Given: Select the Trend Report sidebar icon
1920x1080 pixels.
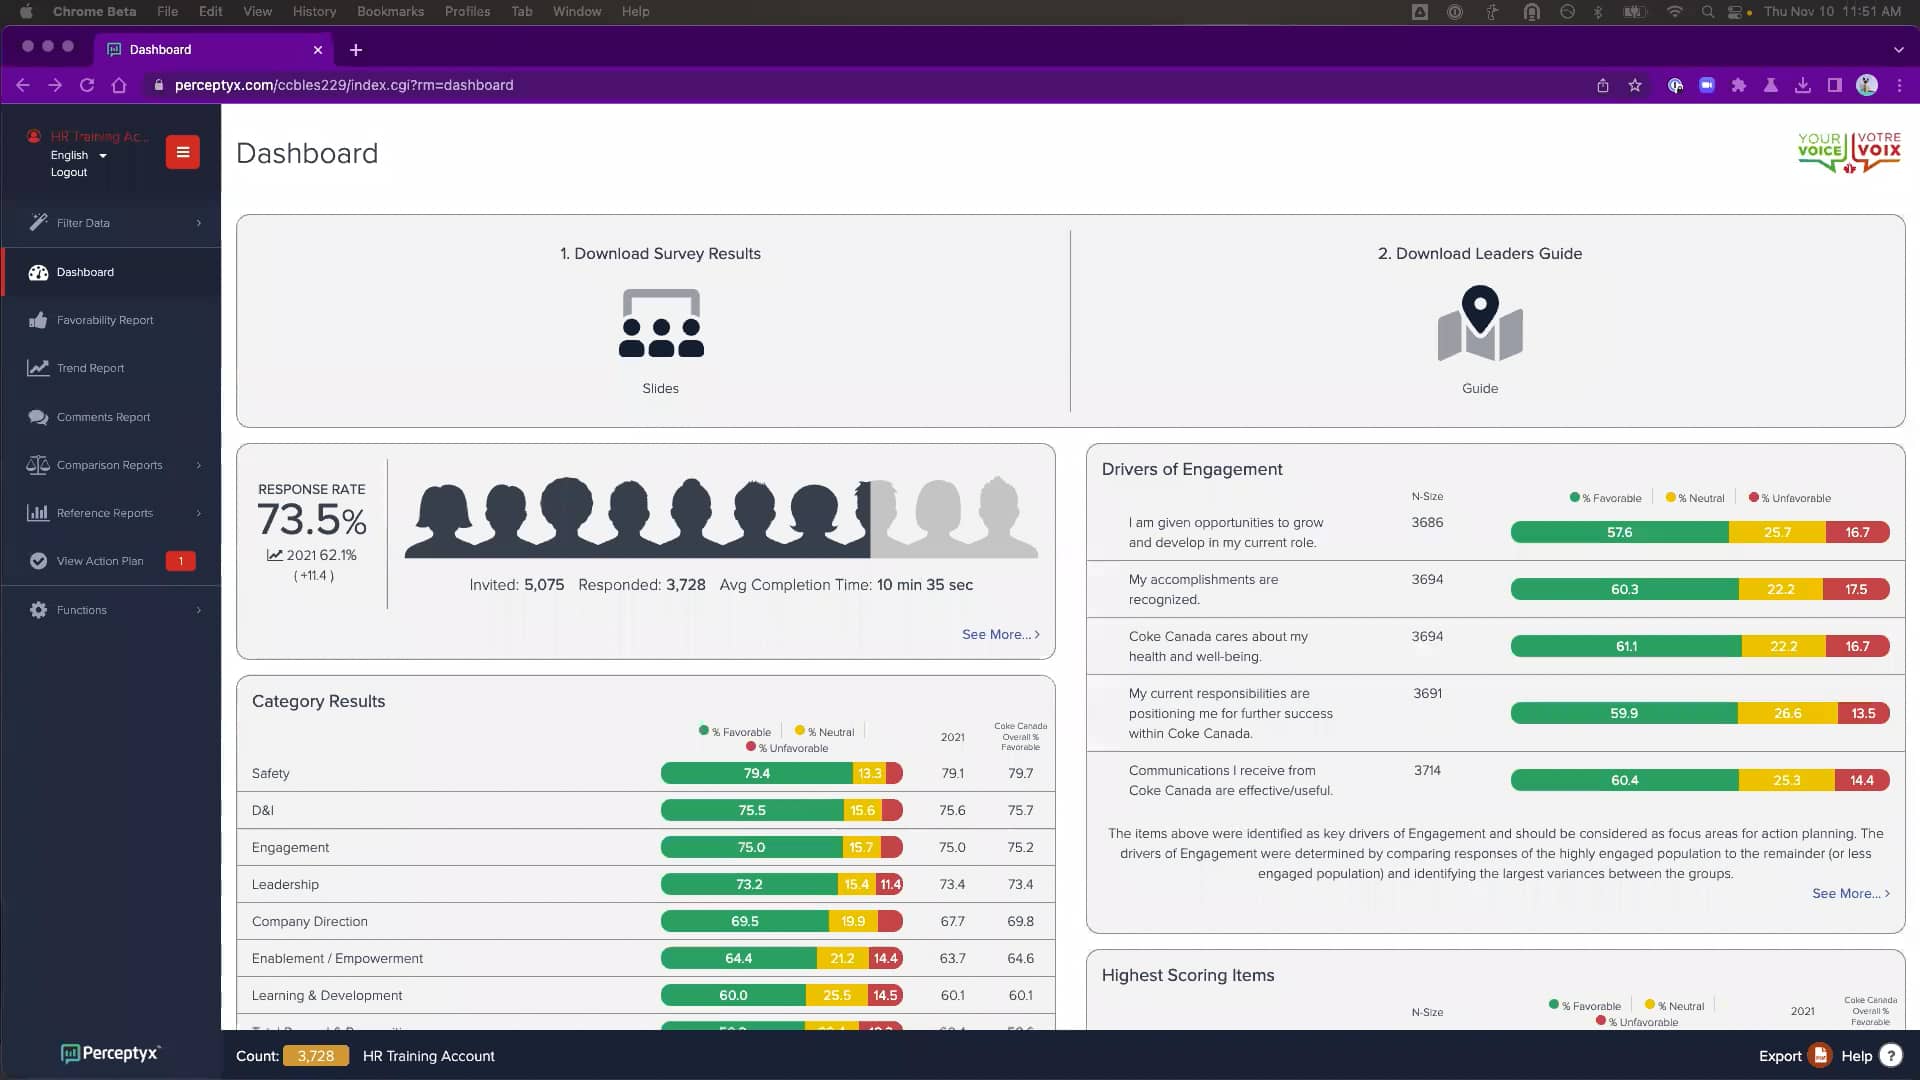Looking at the screenshot, I should pyautogui.click(x=37, y=368).
